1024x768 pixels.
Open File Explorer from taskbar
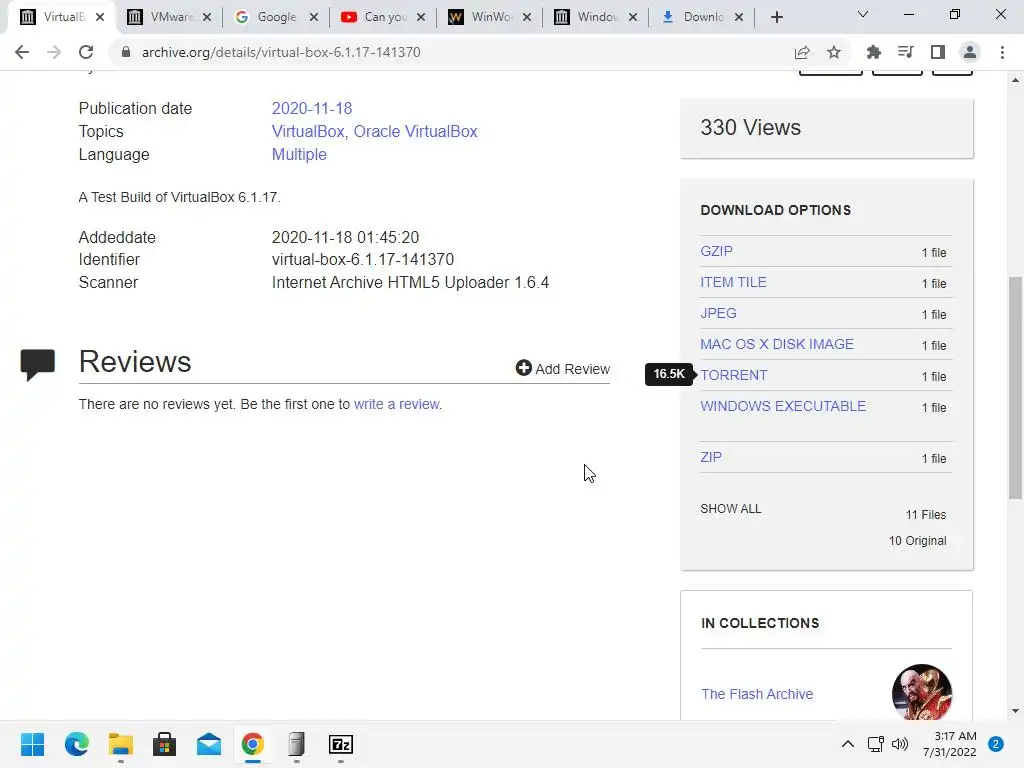[120, 744]
